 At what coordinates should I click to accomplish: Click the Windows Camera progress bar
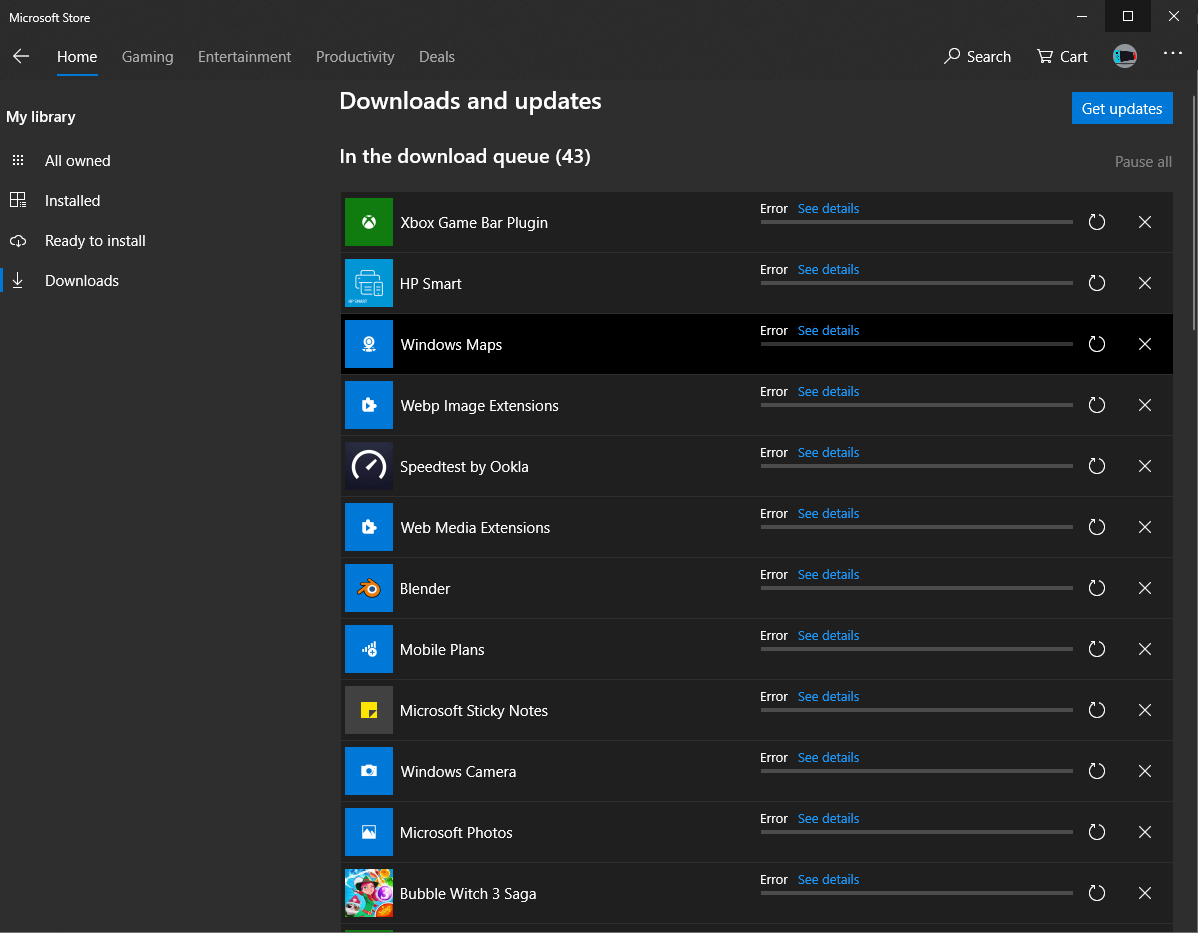tap(917, 771)
